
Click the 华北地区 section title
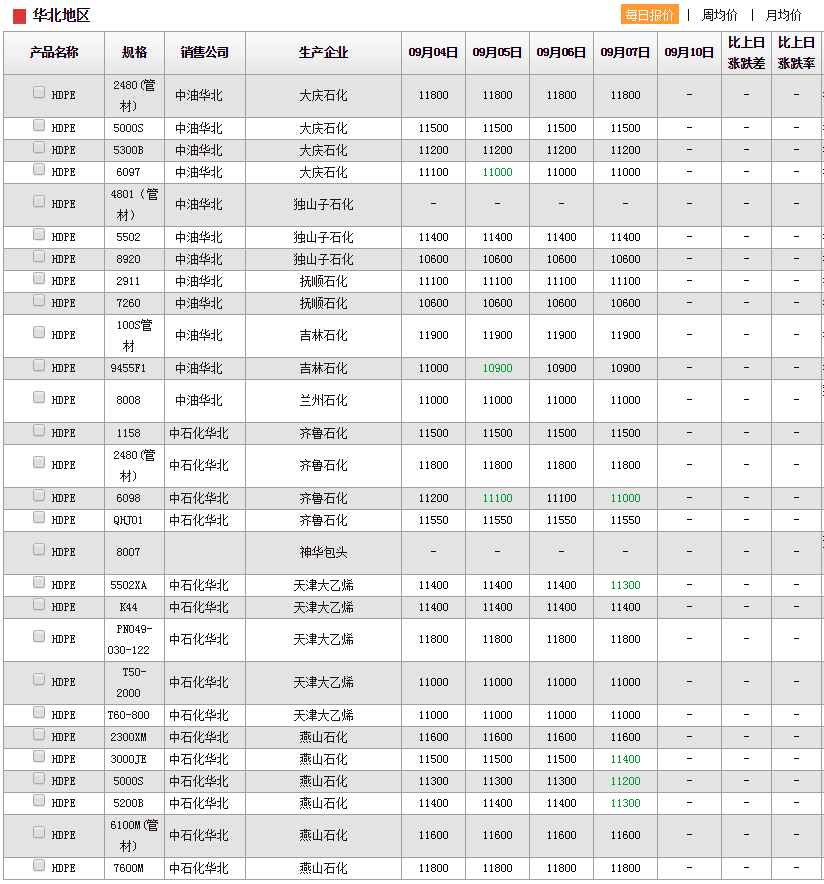pos(61,15)
